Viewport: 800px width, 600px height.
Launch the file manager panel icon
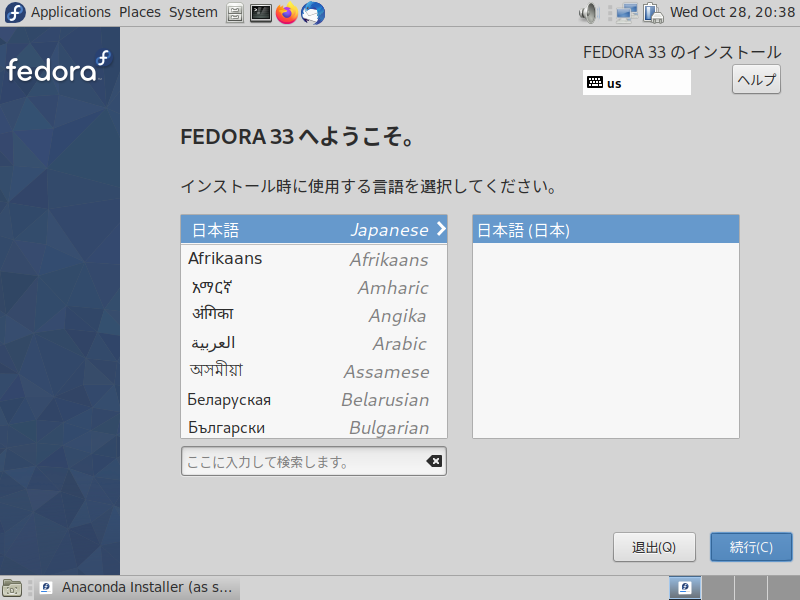click(x=235, y=13)
